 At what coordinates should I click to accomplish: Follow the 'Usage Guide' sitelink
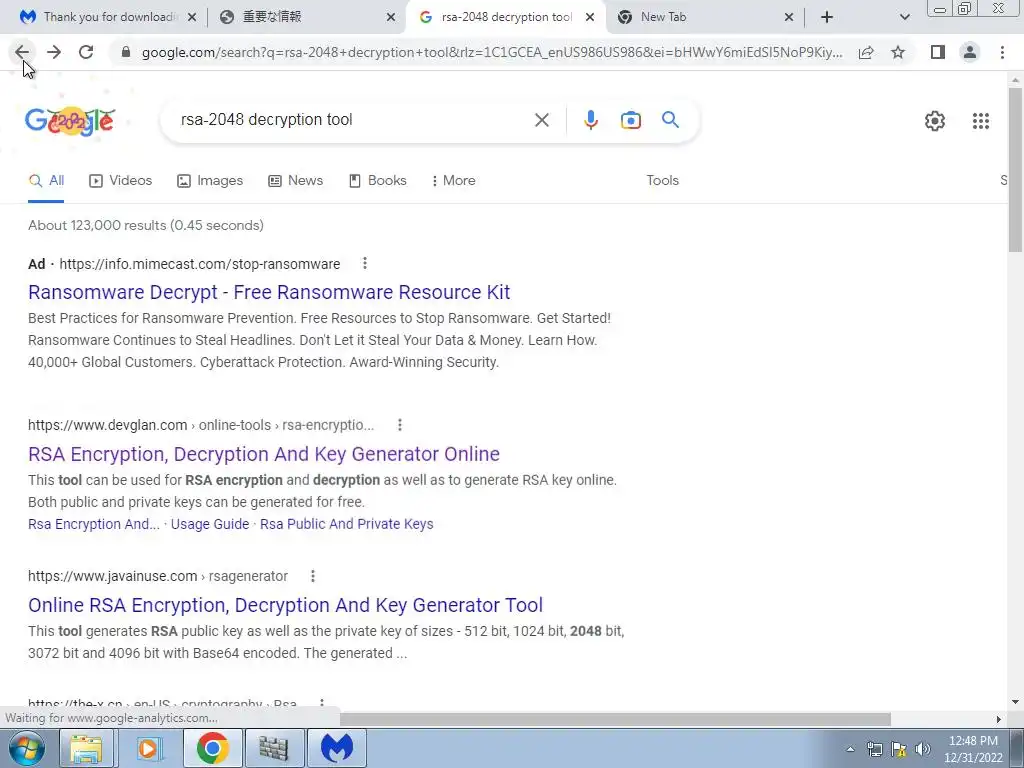pos(210,524)
